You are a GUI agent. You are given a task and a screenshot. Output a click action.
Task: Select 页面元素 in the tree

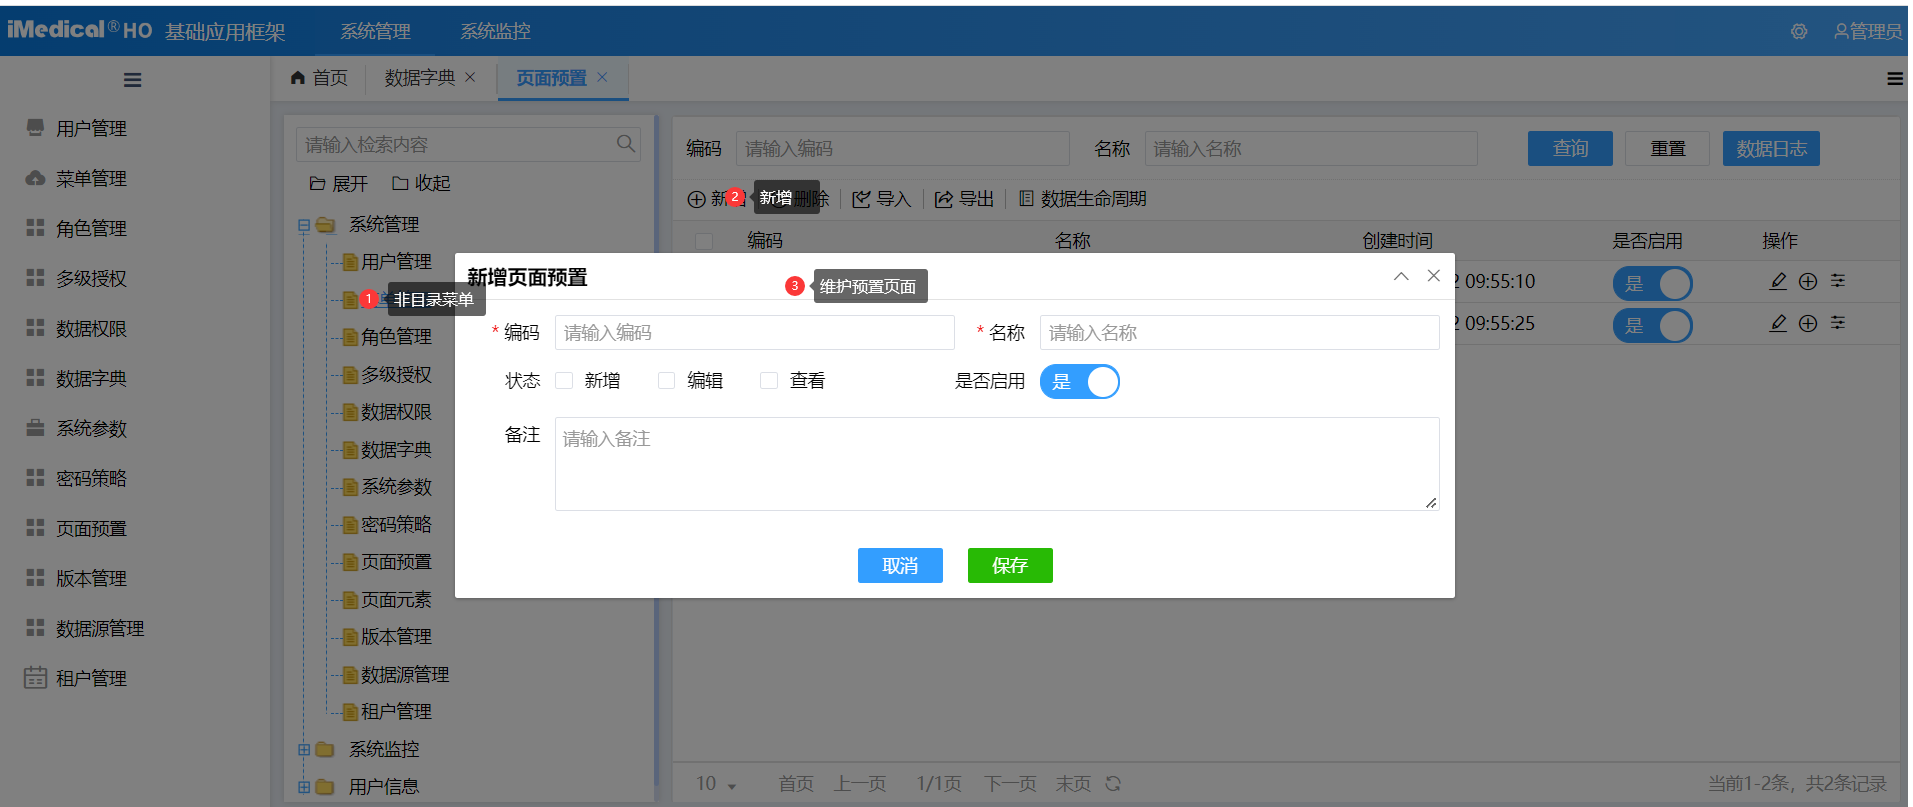click(396, 600)
